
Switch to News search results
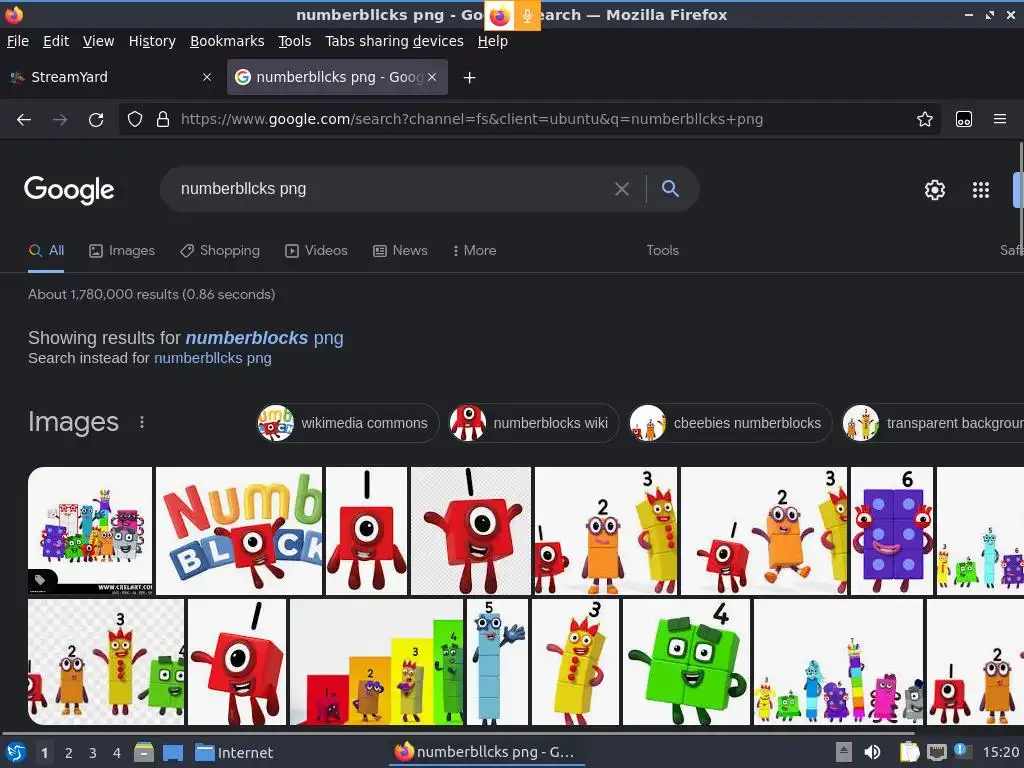click(x=400, y=251)
